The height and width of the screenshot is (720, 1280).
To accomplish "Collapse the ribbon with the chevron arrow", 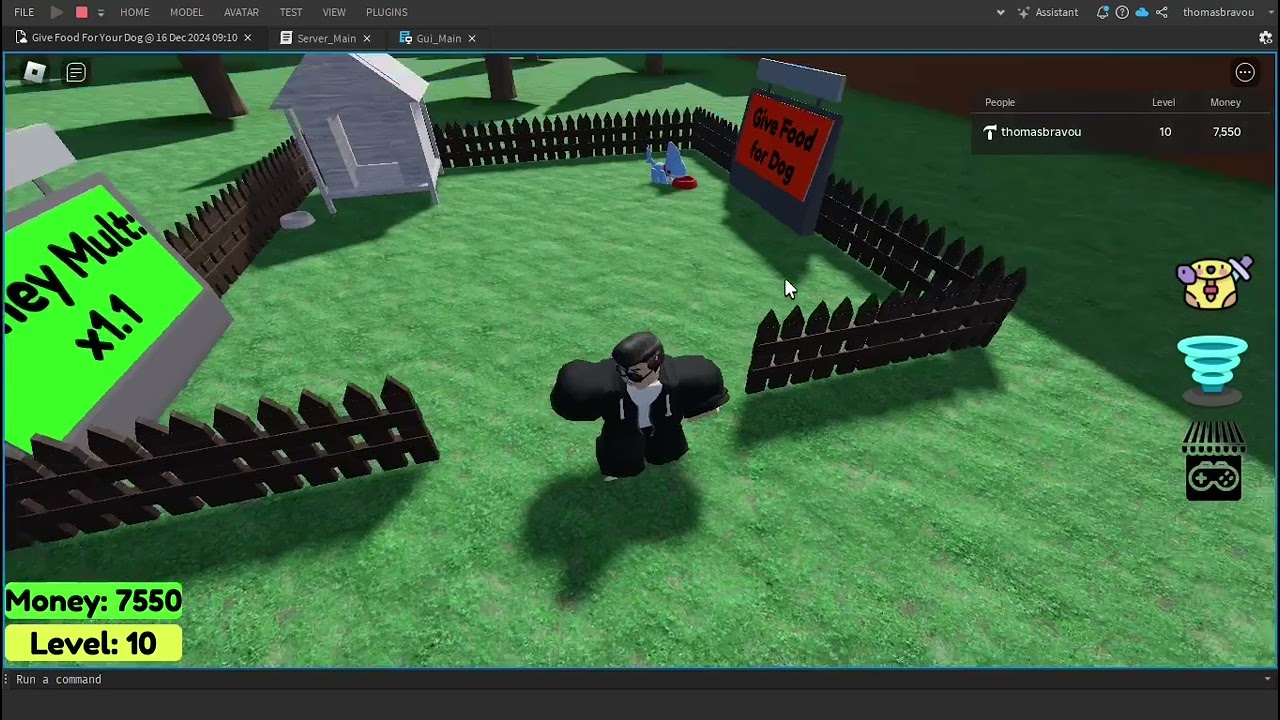I will pos(1000,13).
